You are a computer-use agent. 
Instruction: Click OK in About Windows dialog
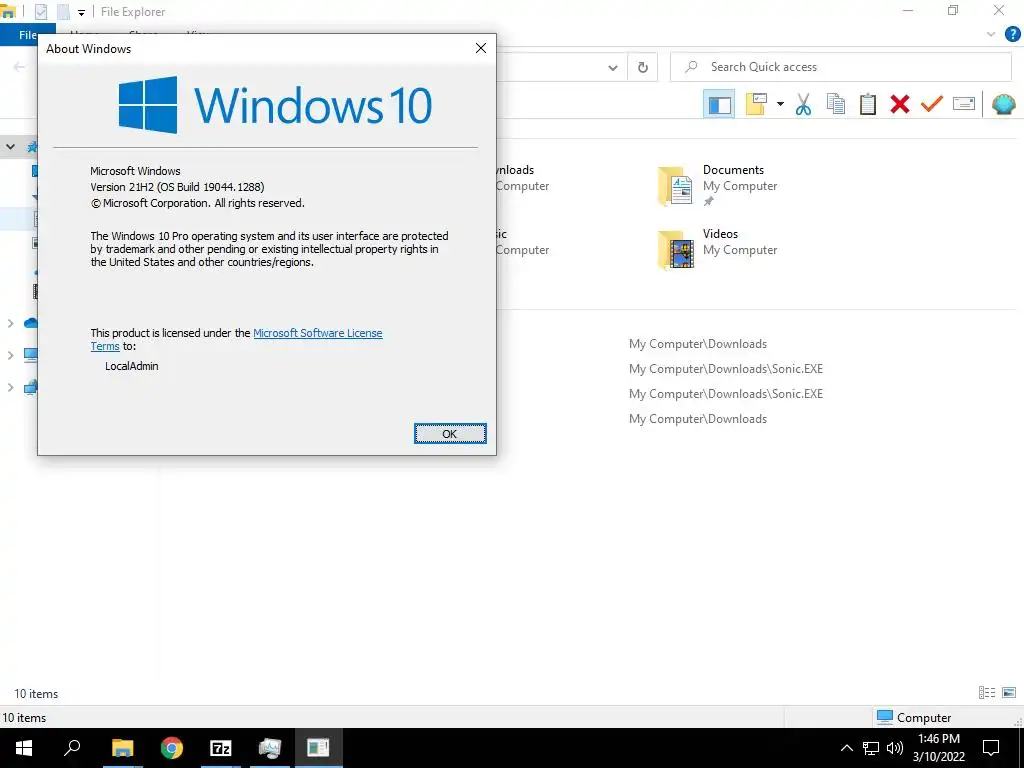[450, 434]
